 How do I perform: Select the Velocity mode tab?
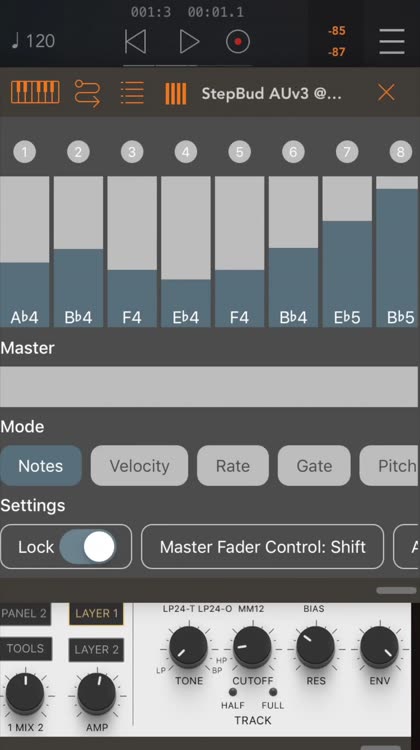139,466
